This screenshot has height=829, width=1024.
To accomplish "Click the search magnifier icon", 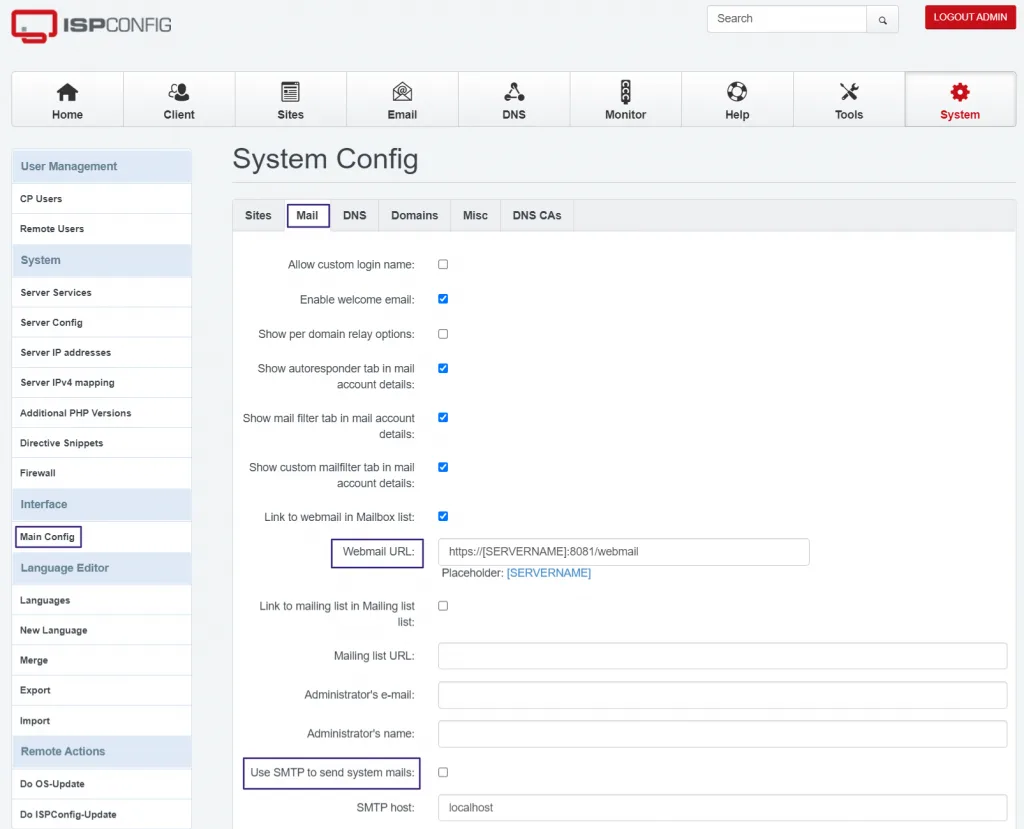I will click(x=882, y=20).
